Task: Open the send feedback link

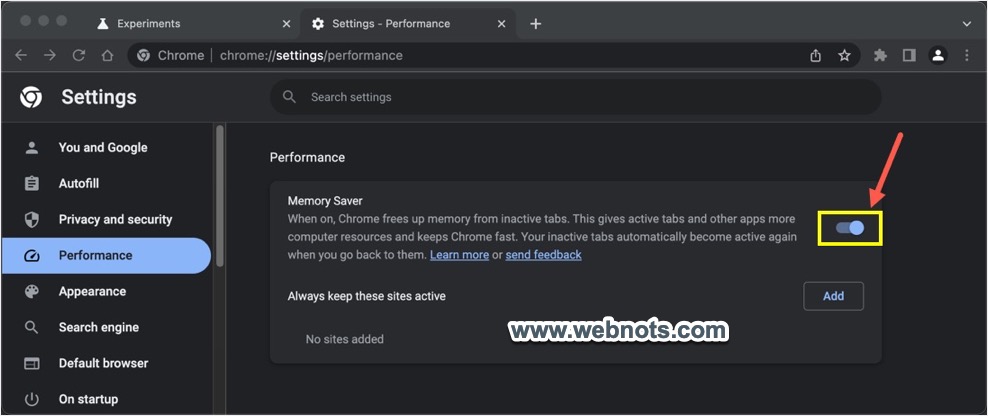Action: (543, 255)
